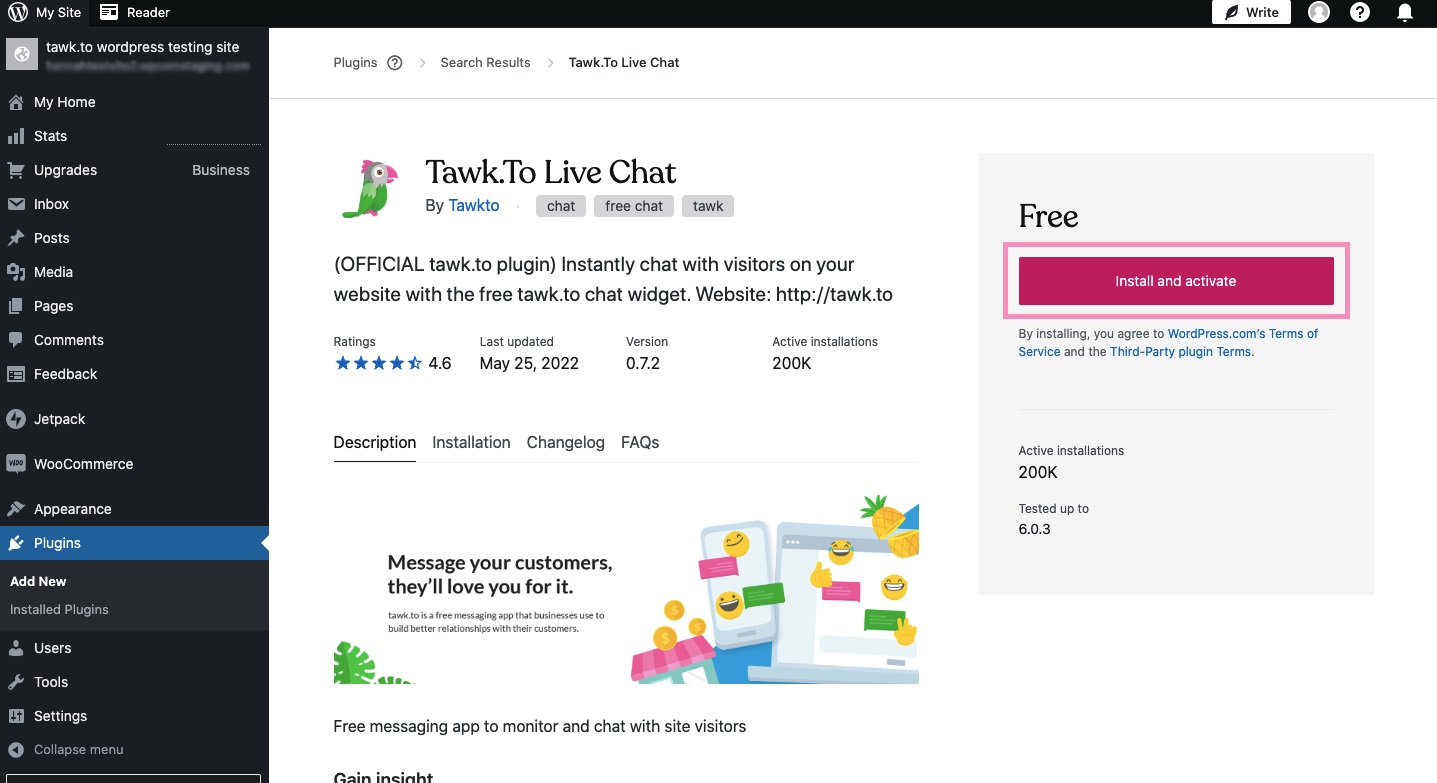Click the help question mark icon in top bar

click(1360, 12)
